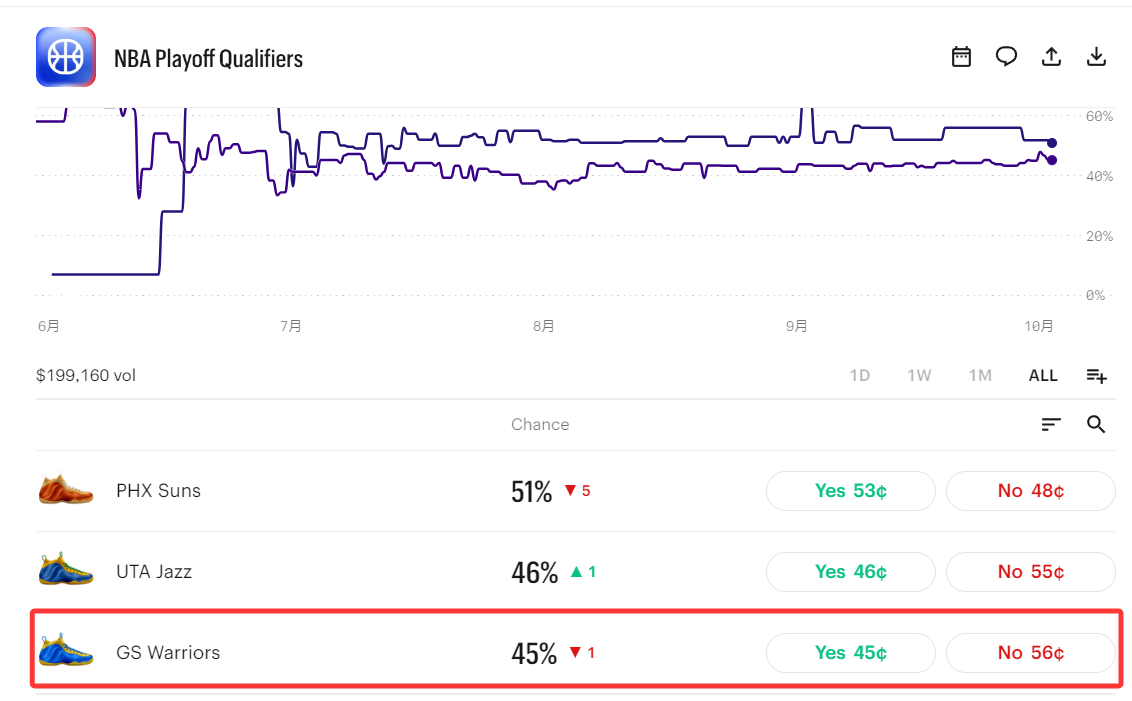Open the calendar icon in header
Image resolution: width=1132 pixels, height=701 pixels.
tap(961, 56)
